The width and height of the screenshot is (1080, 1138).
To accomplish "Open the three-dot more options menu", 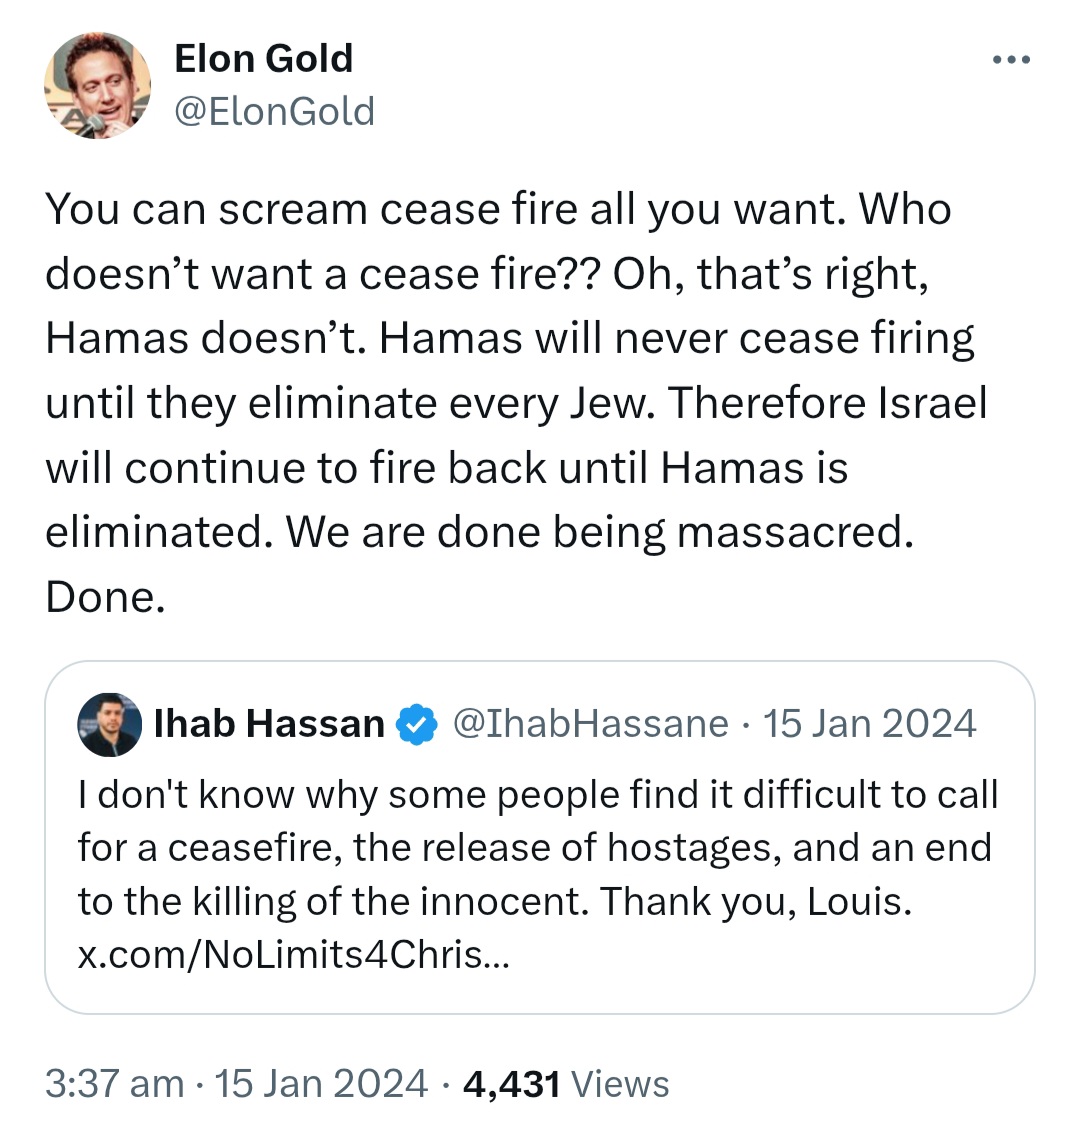I will pos(1011,60).
